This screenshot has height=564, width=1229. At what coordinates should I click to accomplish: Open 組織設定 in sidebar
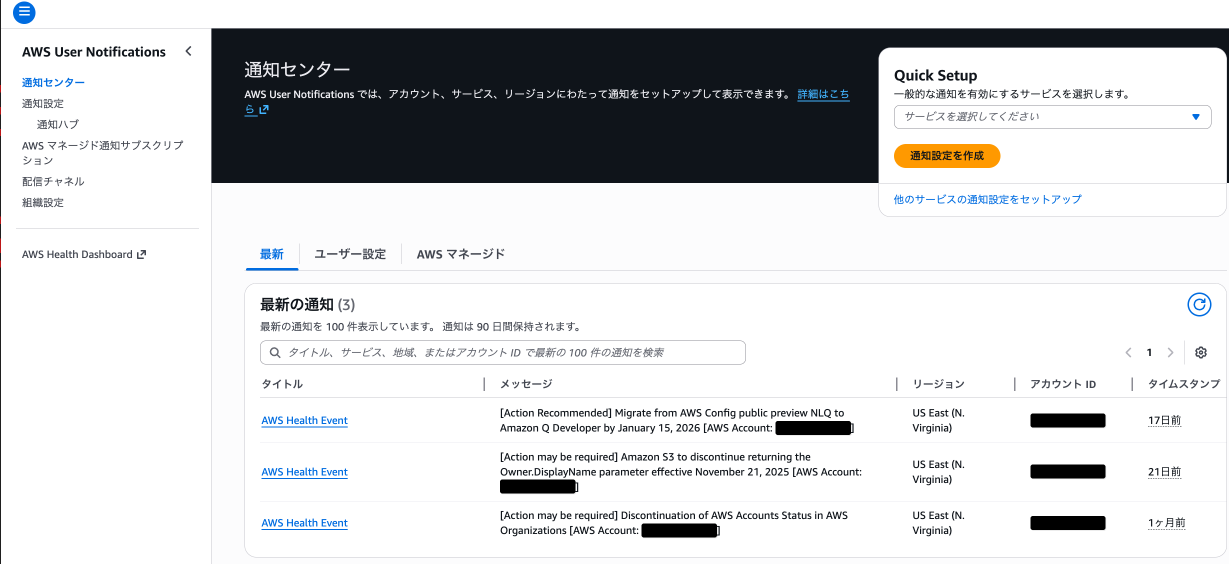click(43, 202)
